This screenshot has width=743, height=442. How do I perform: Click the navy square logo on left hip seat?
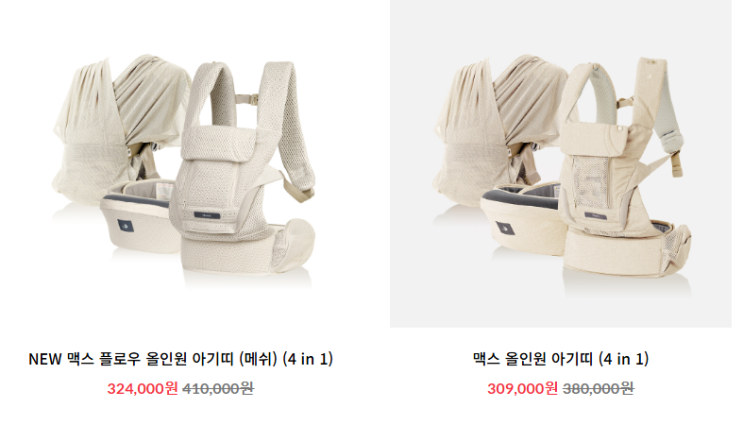[125, 226]
